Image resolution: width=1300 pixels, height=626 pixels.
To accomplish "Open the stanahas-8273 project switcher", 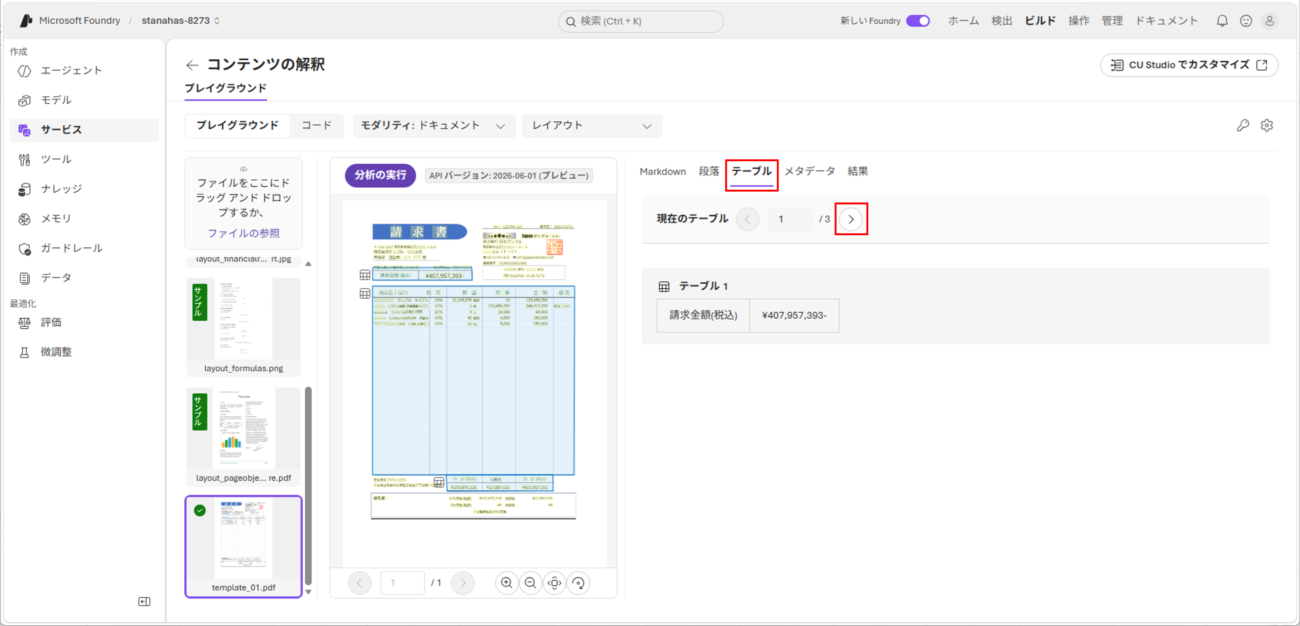I will 181,20.
